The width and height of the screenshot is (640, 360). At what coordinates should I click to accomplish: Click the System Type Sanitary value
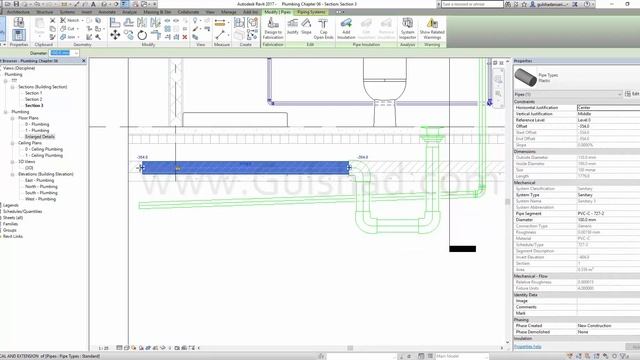click(608, 195)
